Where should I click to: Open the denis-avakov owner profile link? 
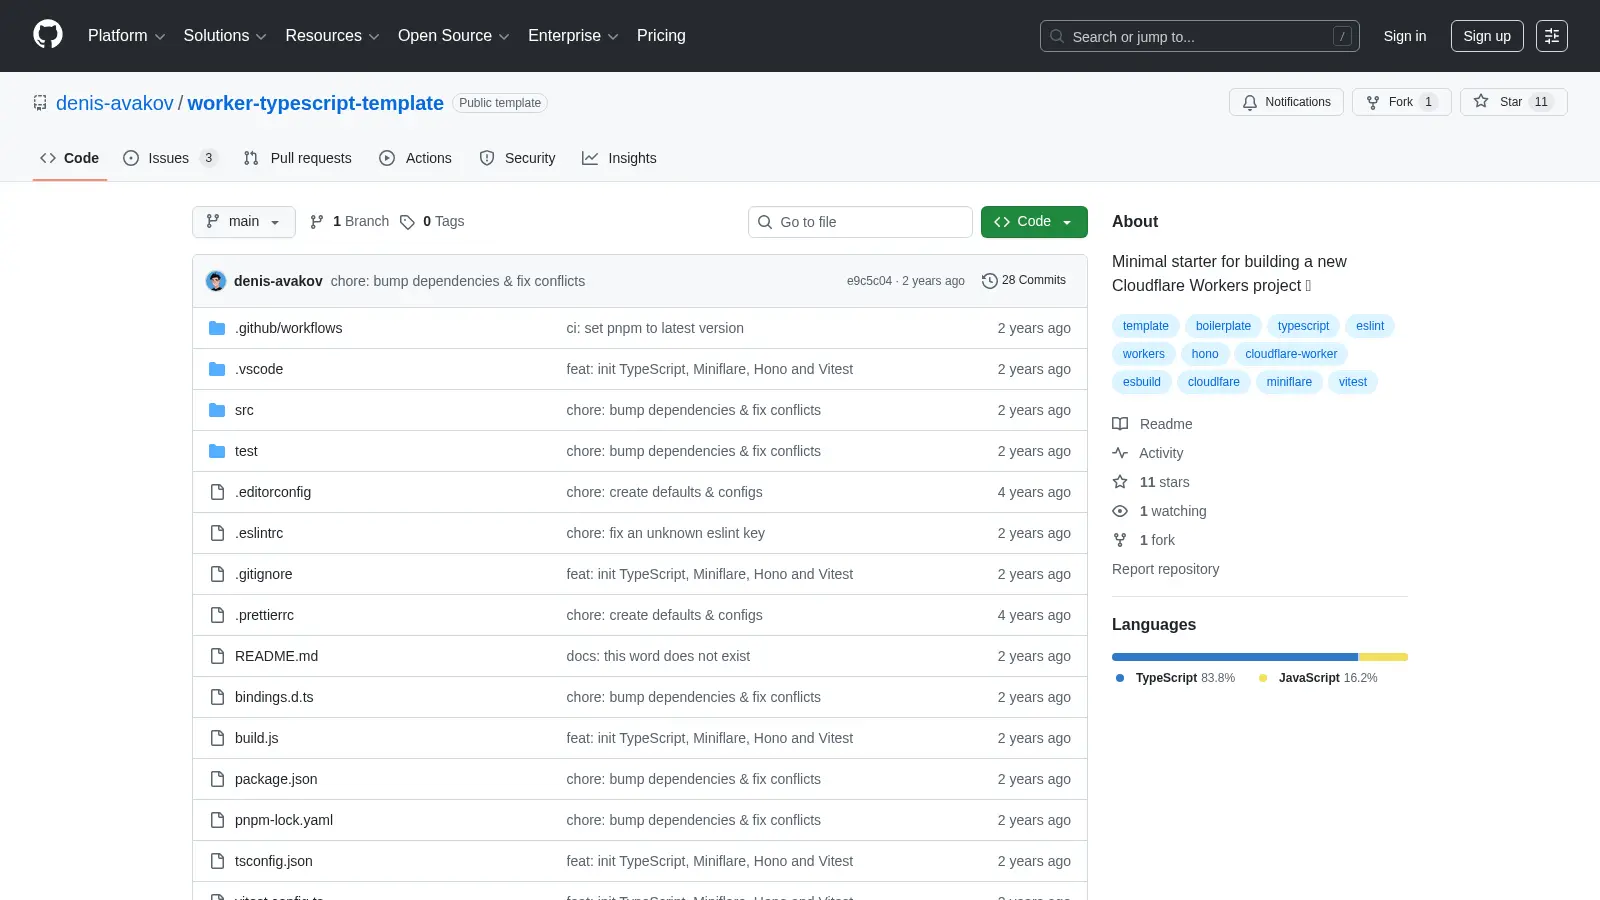click(115, 103)
